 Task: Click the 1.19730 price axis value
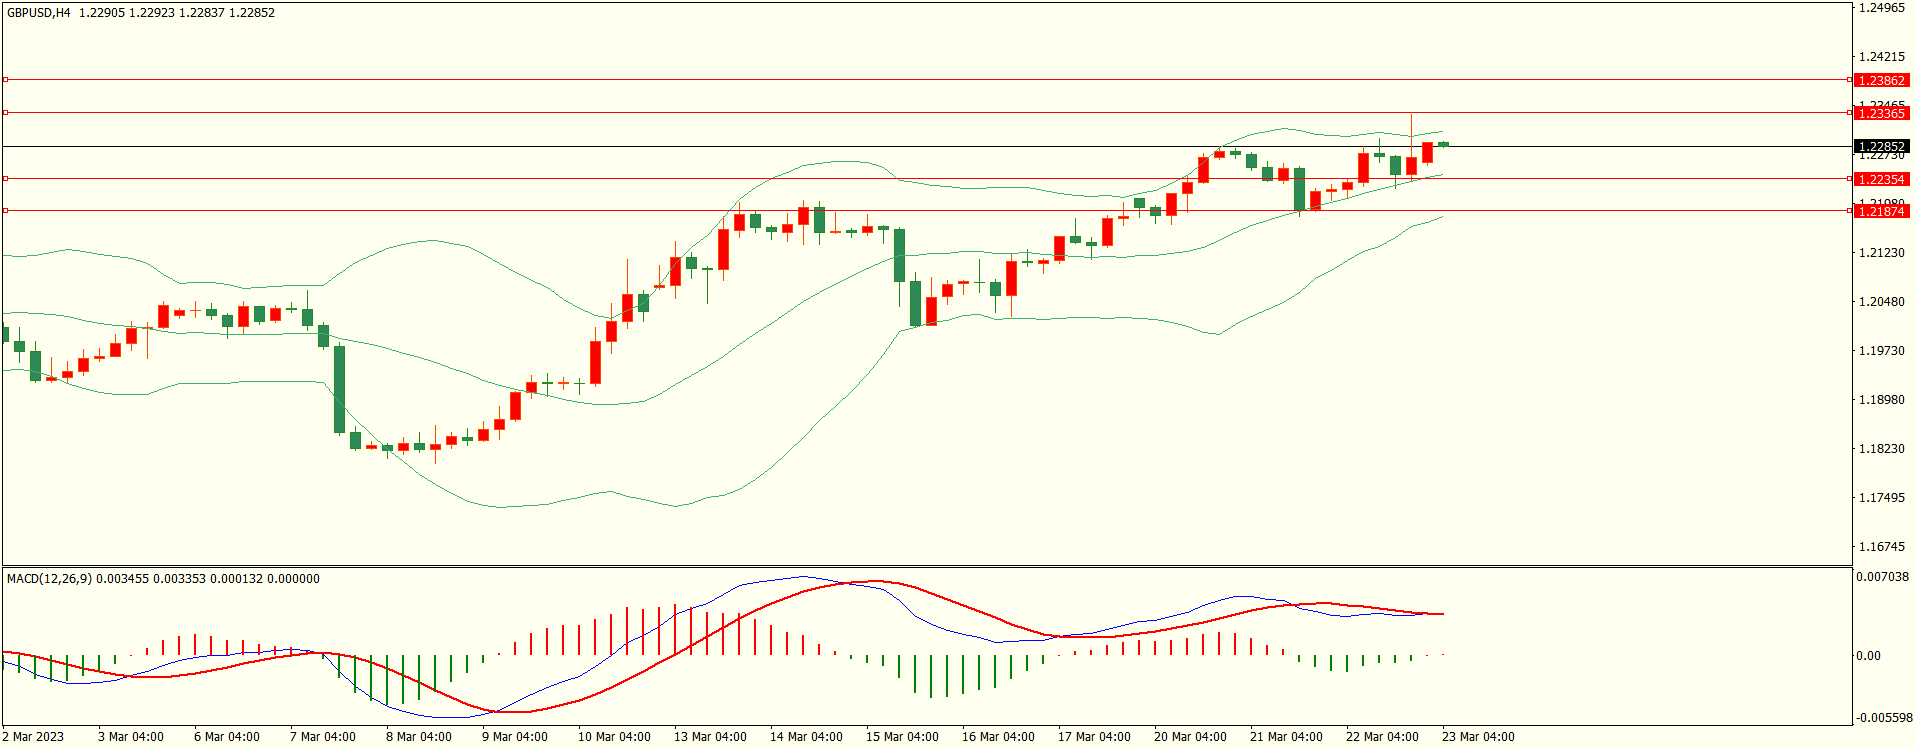pyautogui.click(x=1881, y=351)
